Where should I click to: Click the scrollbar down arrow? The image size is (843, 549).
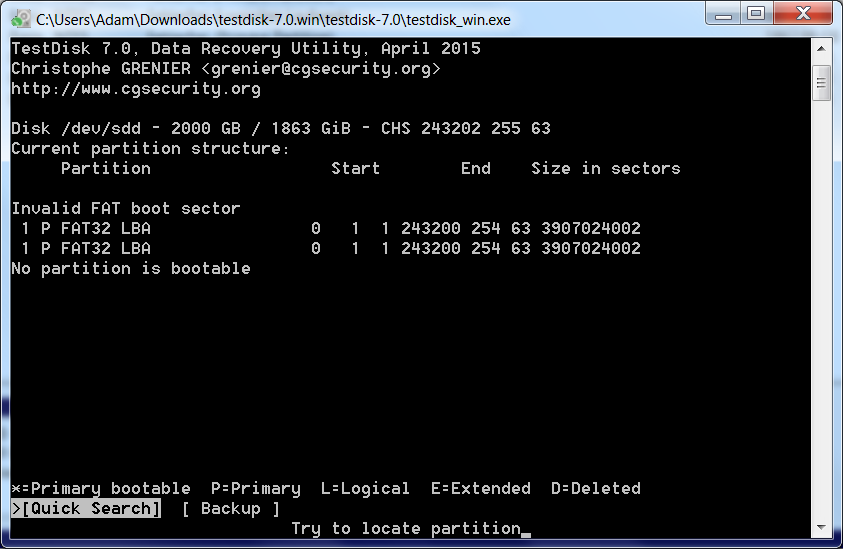pyautogui.click(x=821, y=528)
